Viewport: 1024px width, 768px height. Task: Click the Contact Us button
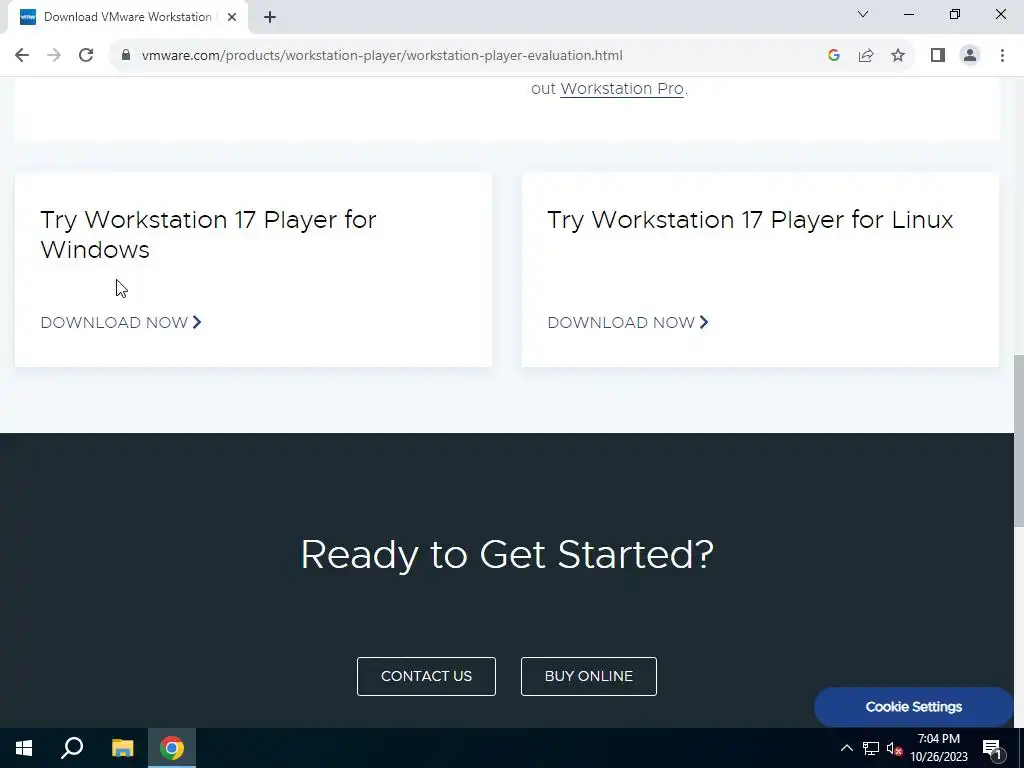(x=426, y=677)
